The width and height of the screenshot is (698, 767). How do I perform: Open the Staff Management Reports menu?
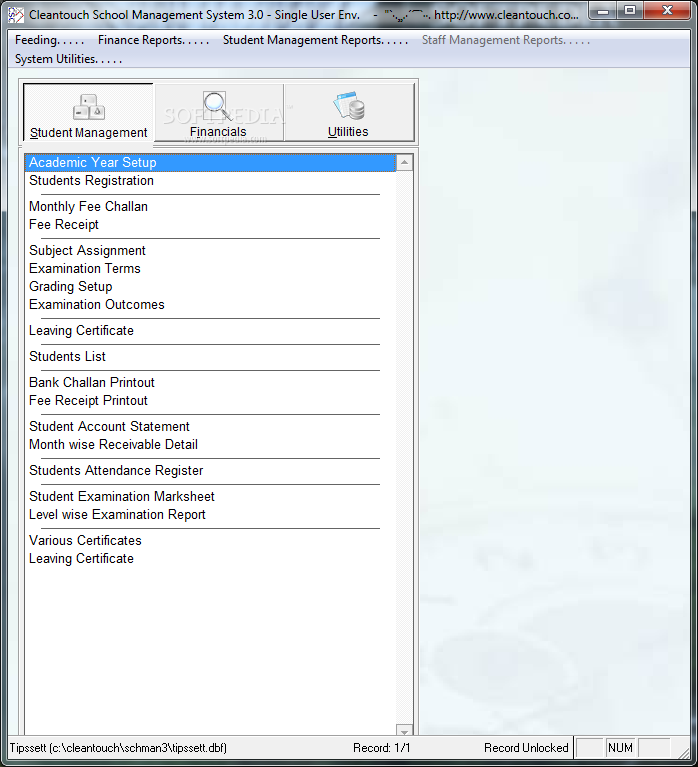(506, 40)
